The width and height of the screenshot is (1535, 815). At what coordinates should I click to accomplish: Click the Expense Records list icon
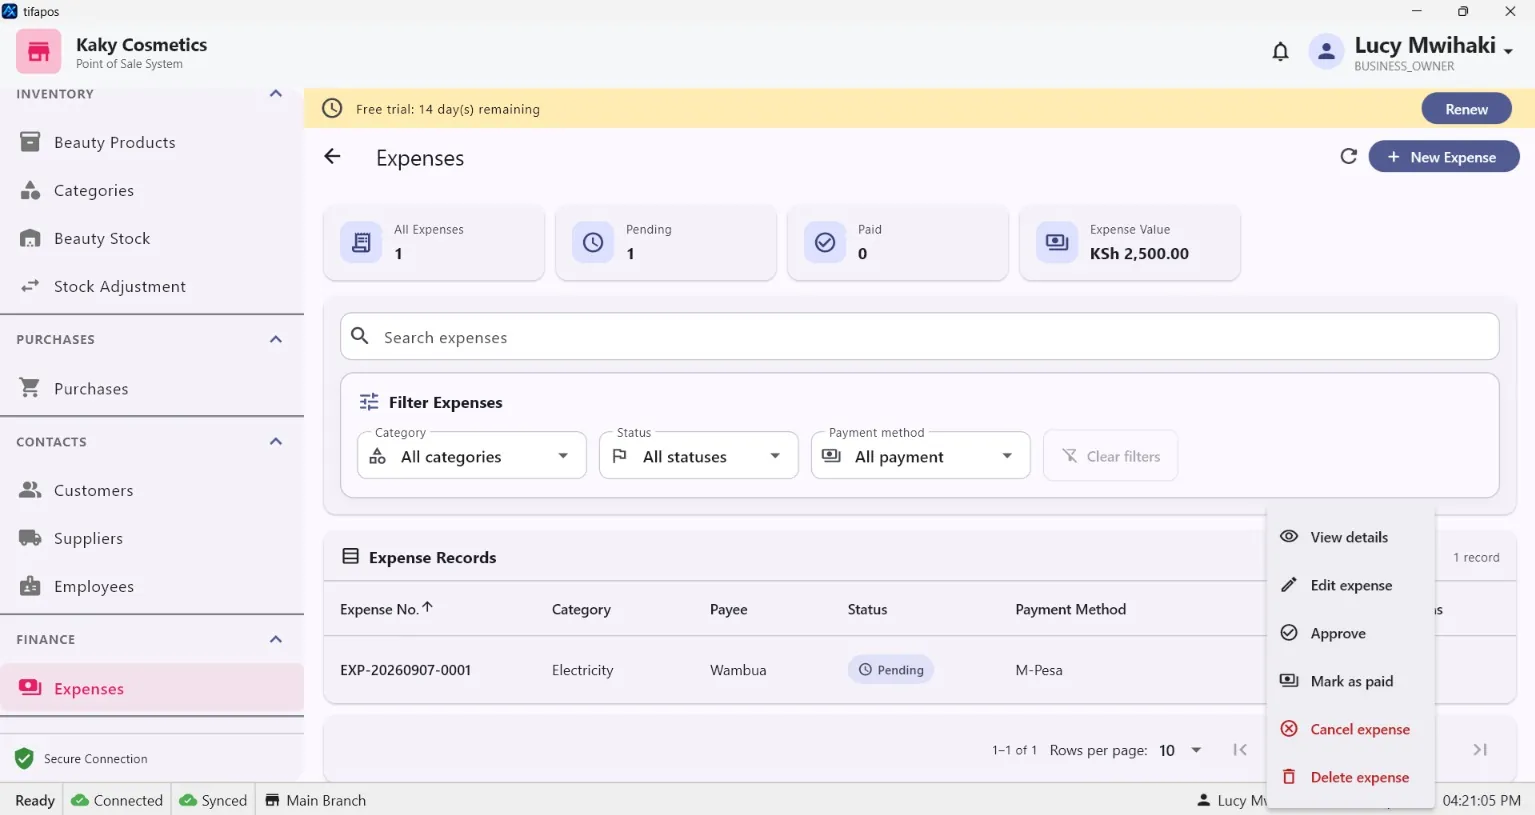tap(351, 556)
